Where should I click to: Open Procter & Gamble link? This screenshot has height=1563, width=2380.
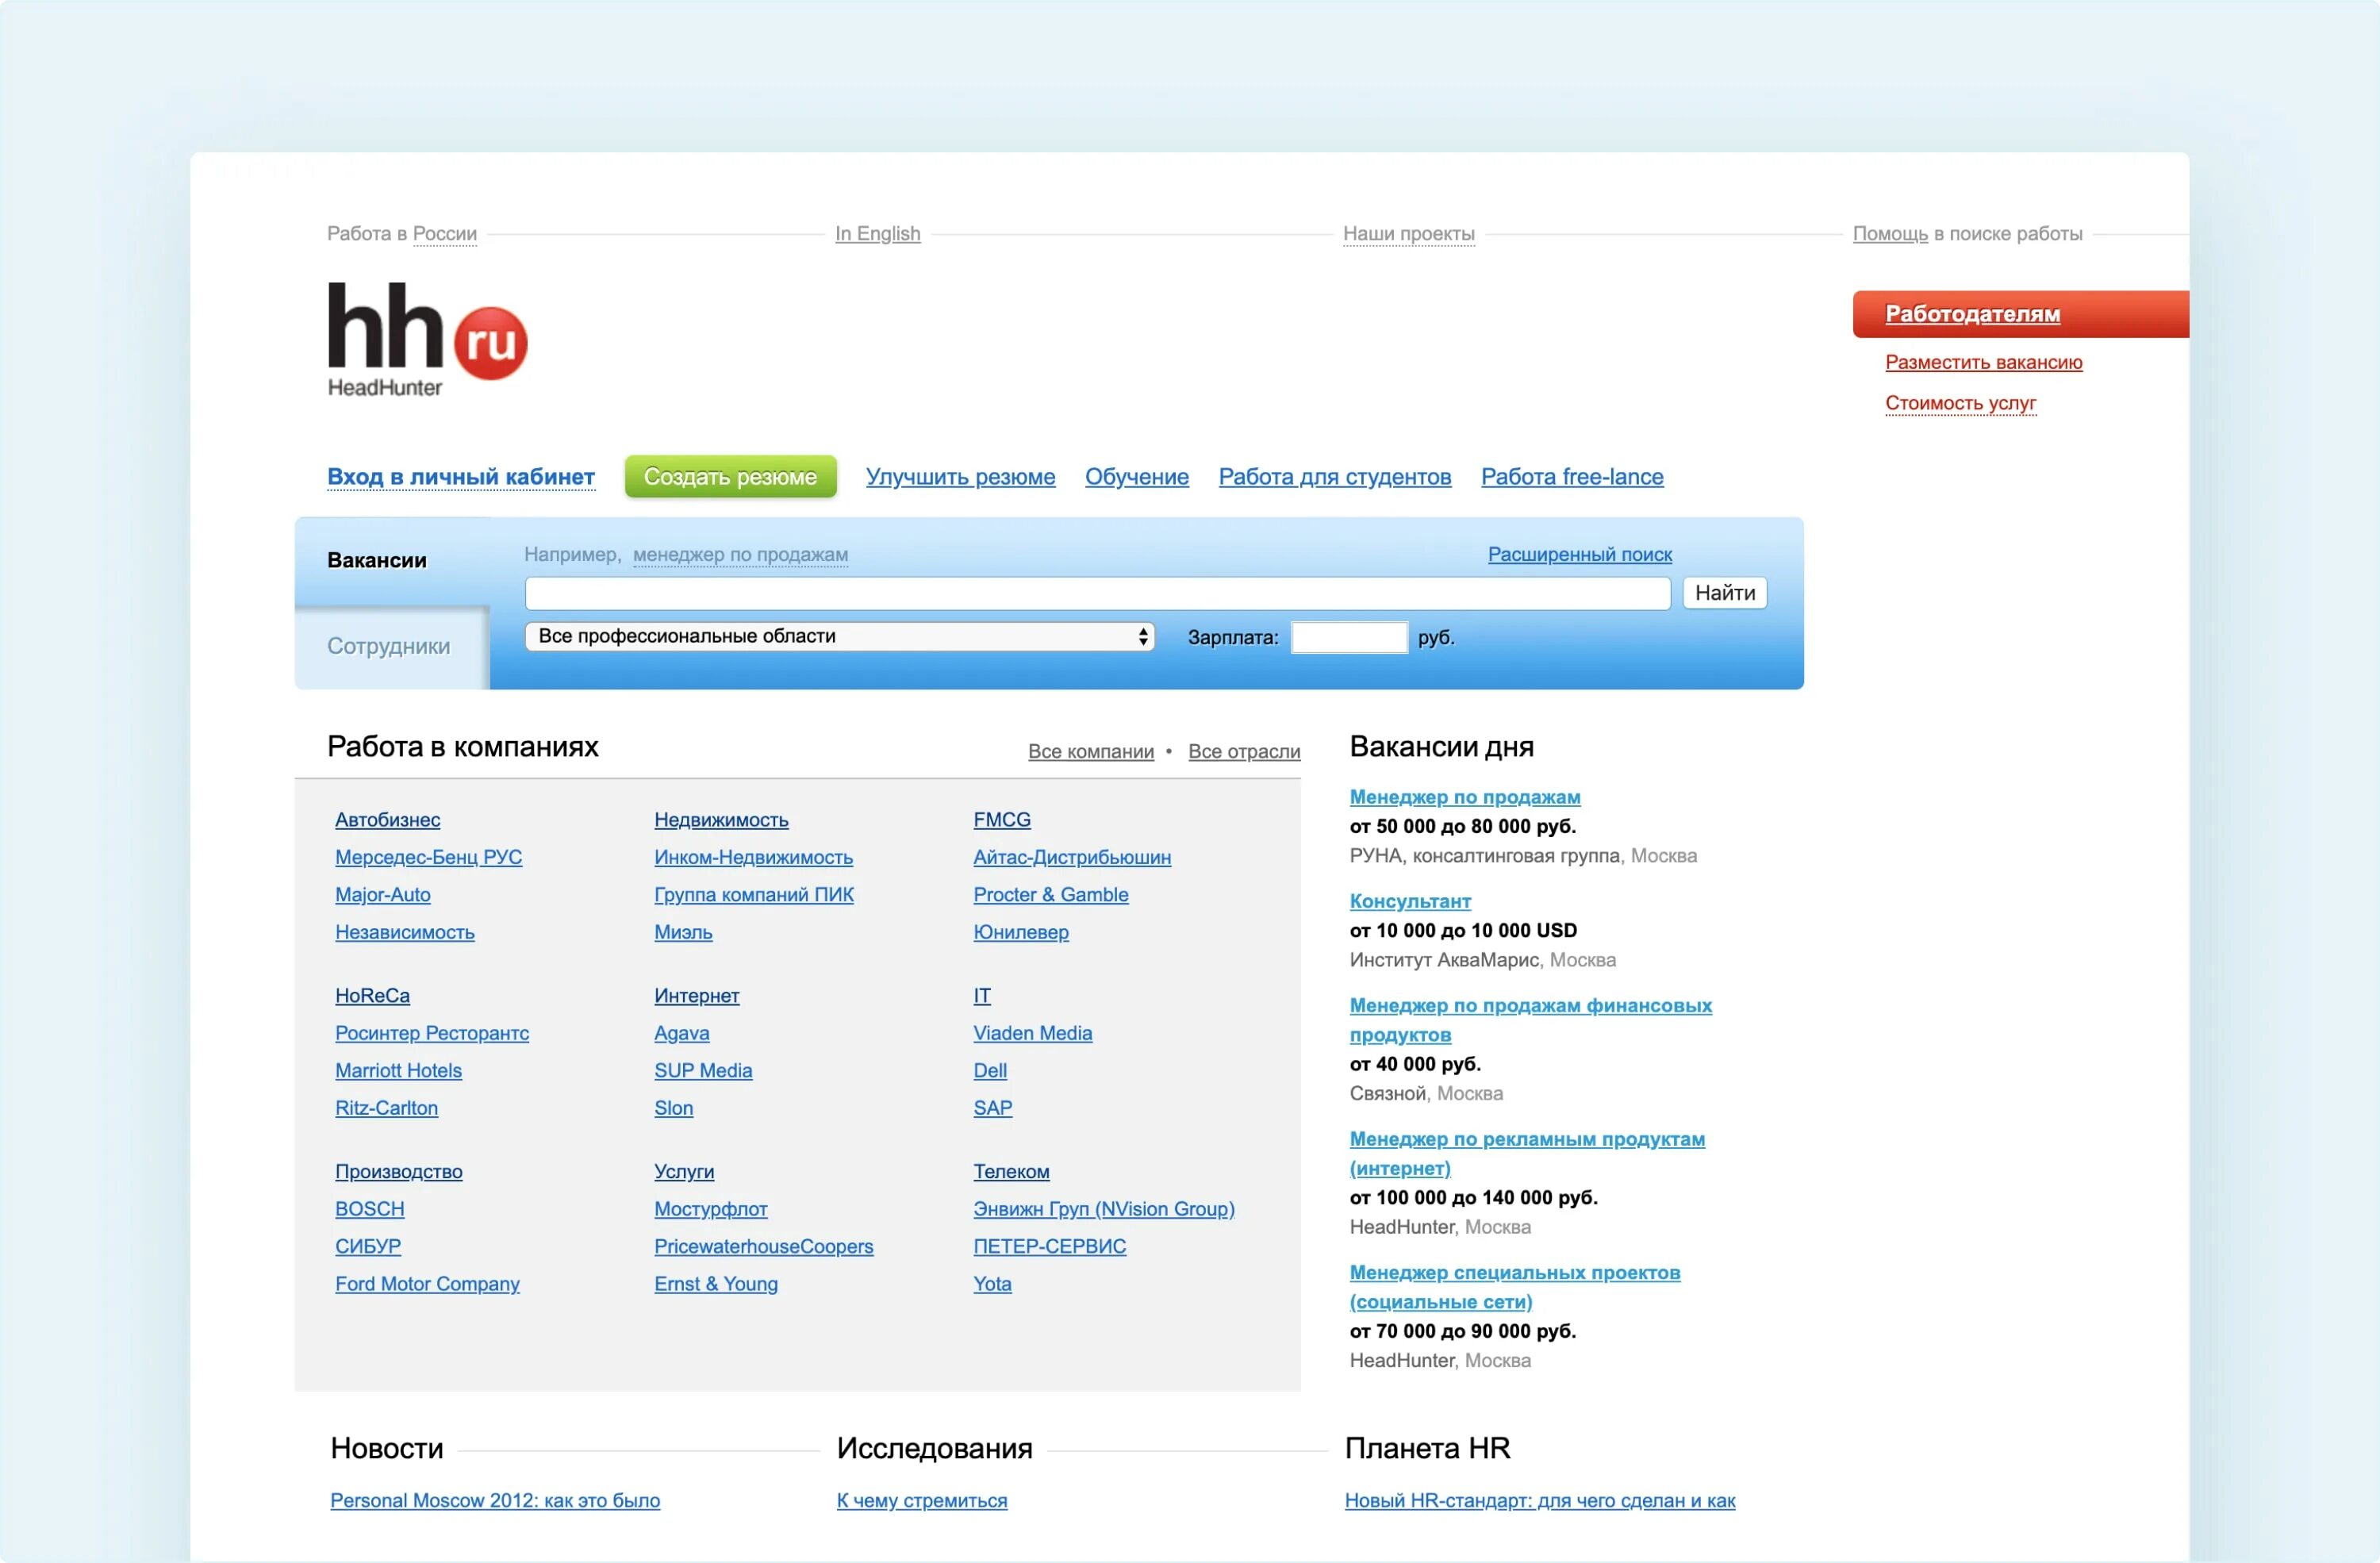point(1050,895)
